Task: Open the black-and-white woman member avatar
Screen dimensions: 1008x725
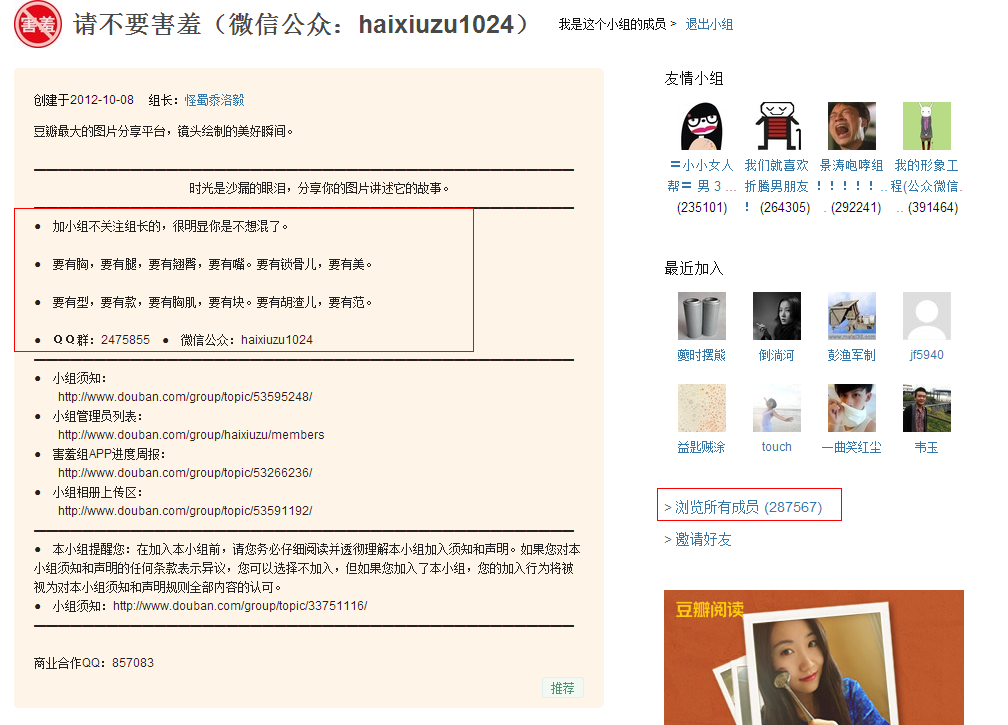Action: coord(777,316)
